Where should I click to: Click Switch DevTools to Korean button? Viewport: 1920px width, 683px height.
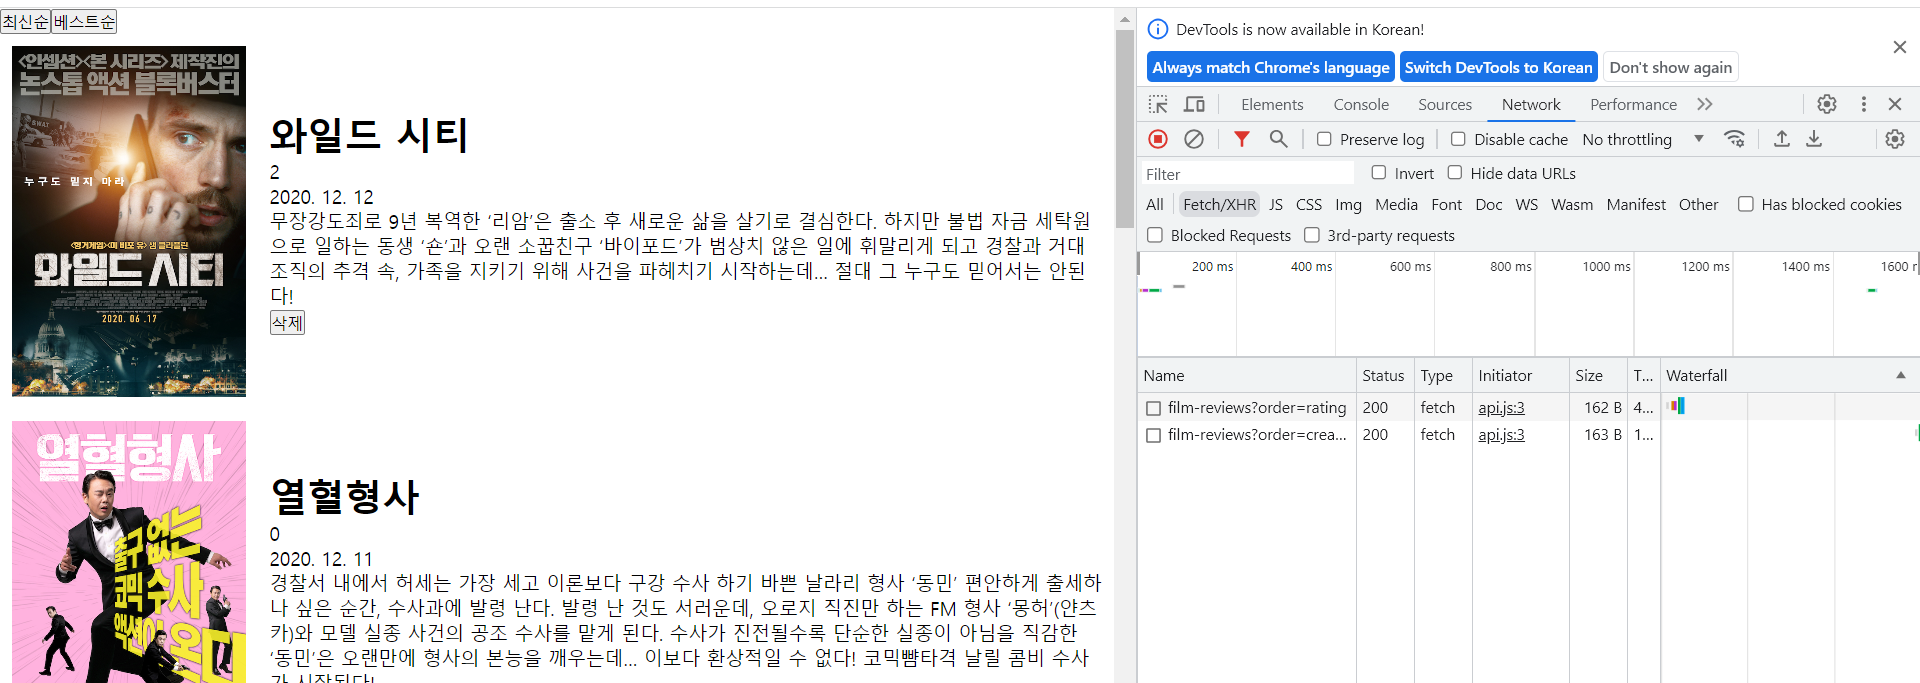coord(1498,67)
